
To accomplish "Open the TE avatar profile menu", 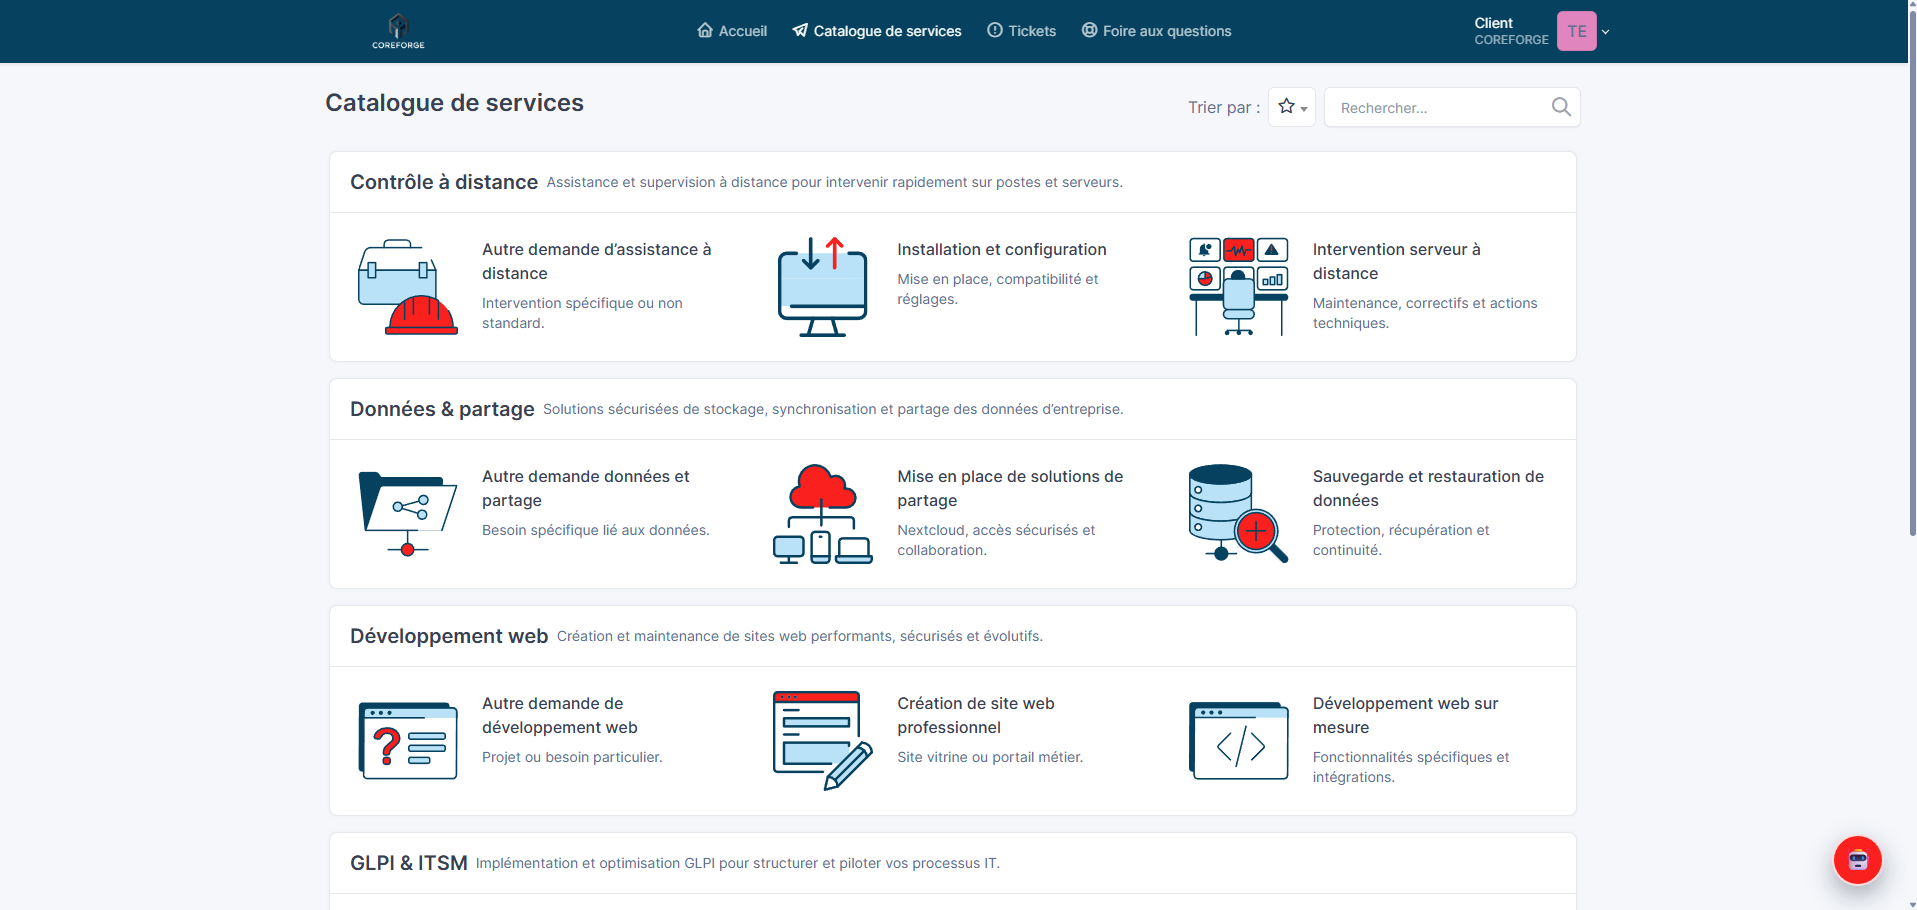I will pos(1576,31).
